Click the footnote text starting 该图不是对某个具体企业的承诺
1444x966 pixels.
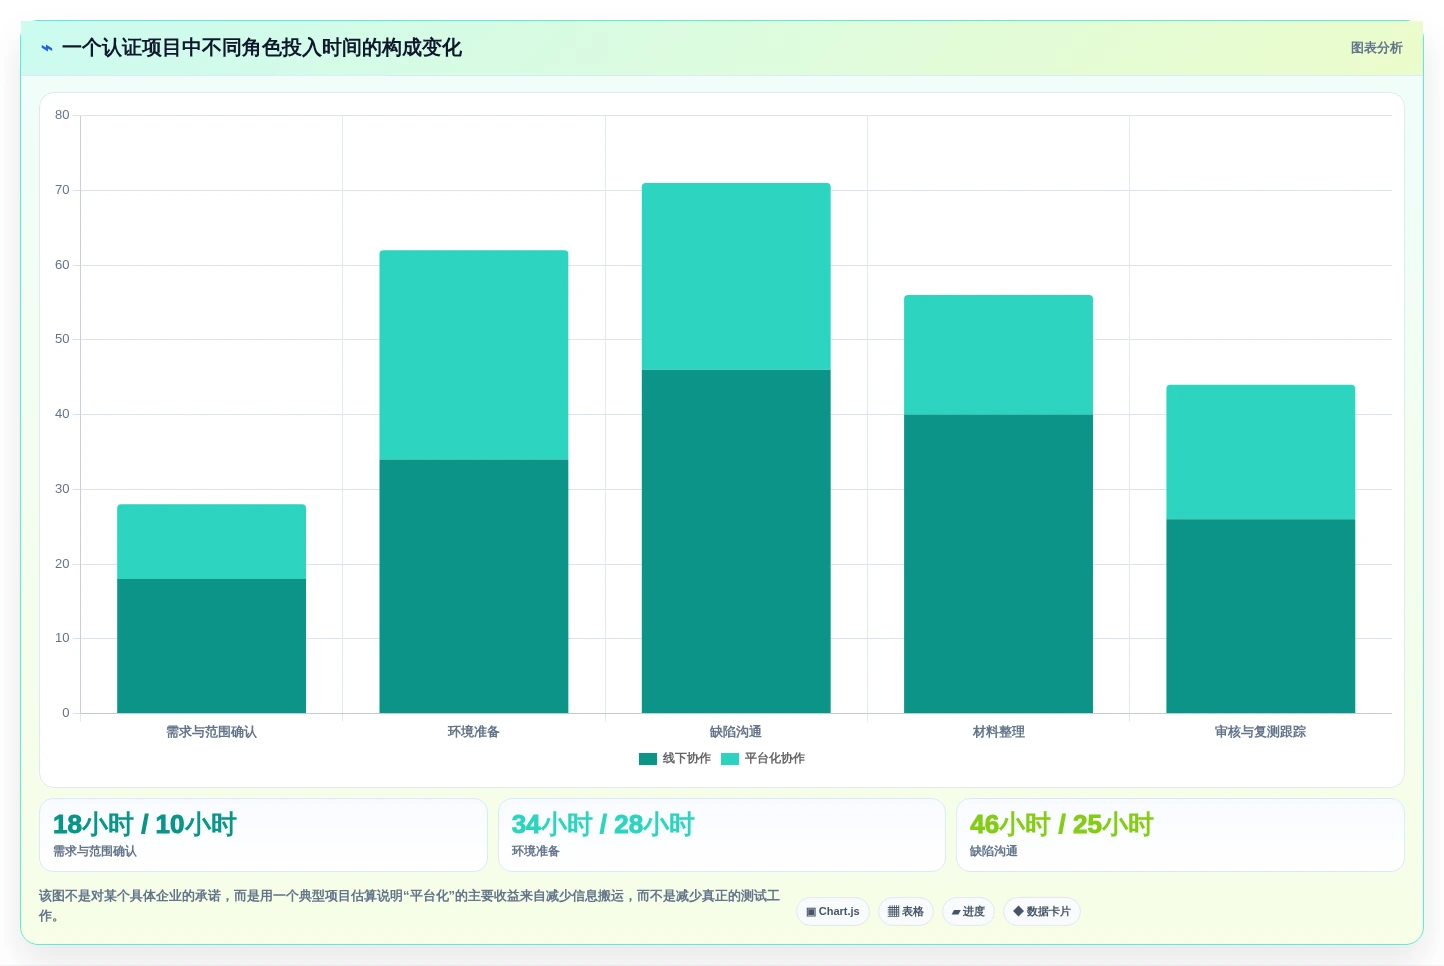coord(409,905)
